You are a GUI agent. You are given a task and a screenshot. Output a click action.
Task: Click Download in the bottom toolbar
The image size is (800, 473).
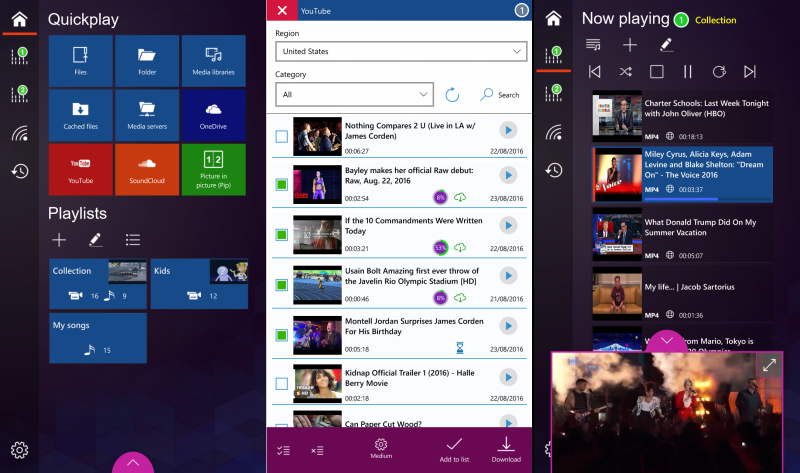click(506, 450)
